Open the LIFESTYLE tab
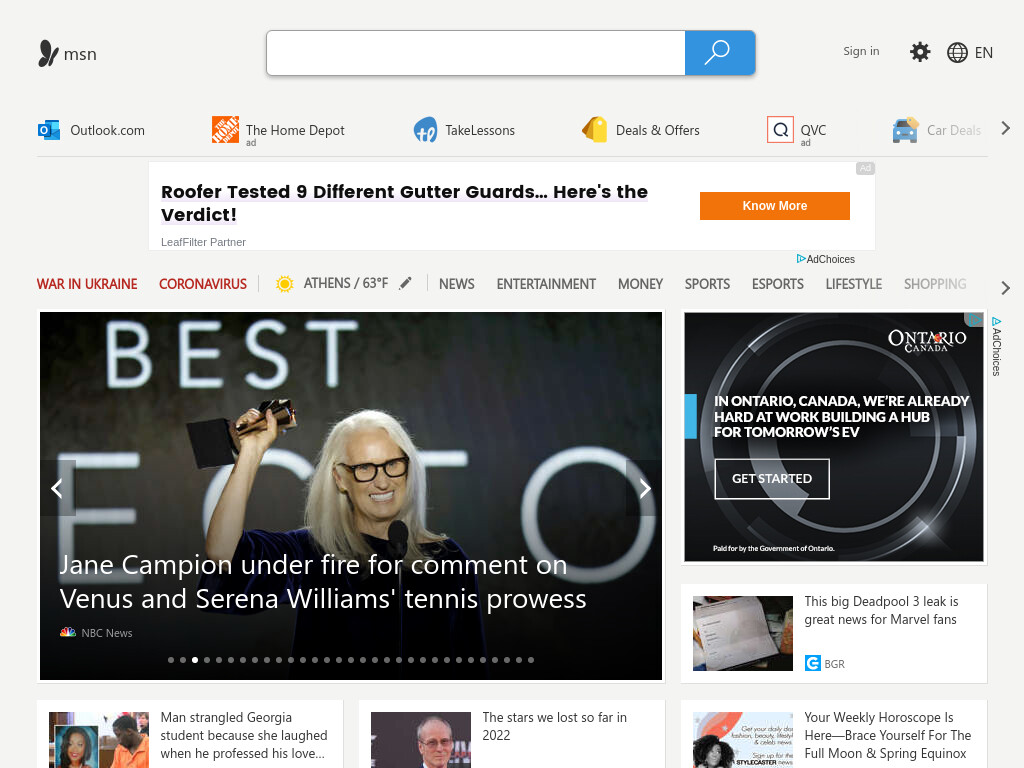Viewport: 1024px width, 768px height. coord(854,284)
